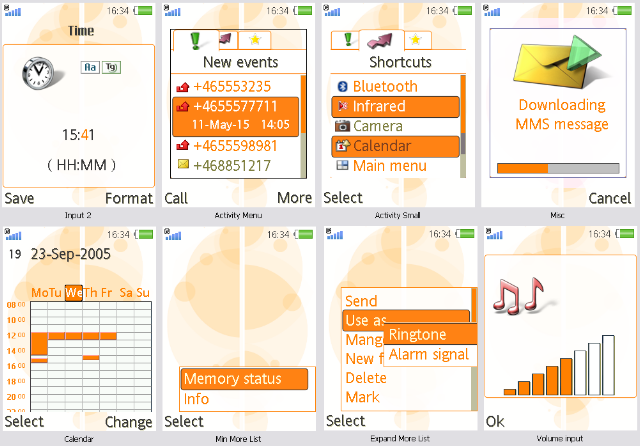Click the Calendar icon in Shortcuts

point(343,145)
